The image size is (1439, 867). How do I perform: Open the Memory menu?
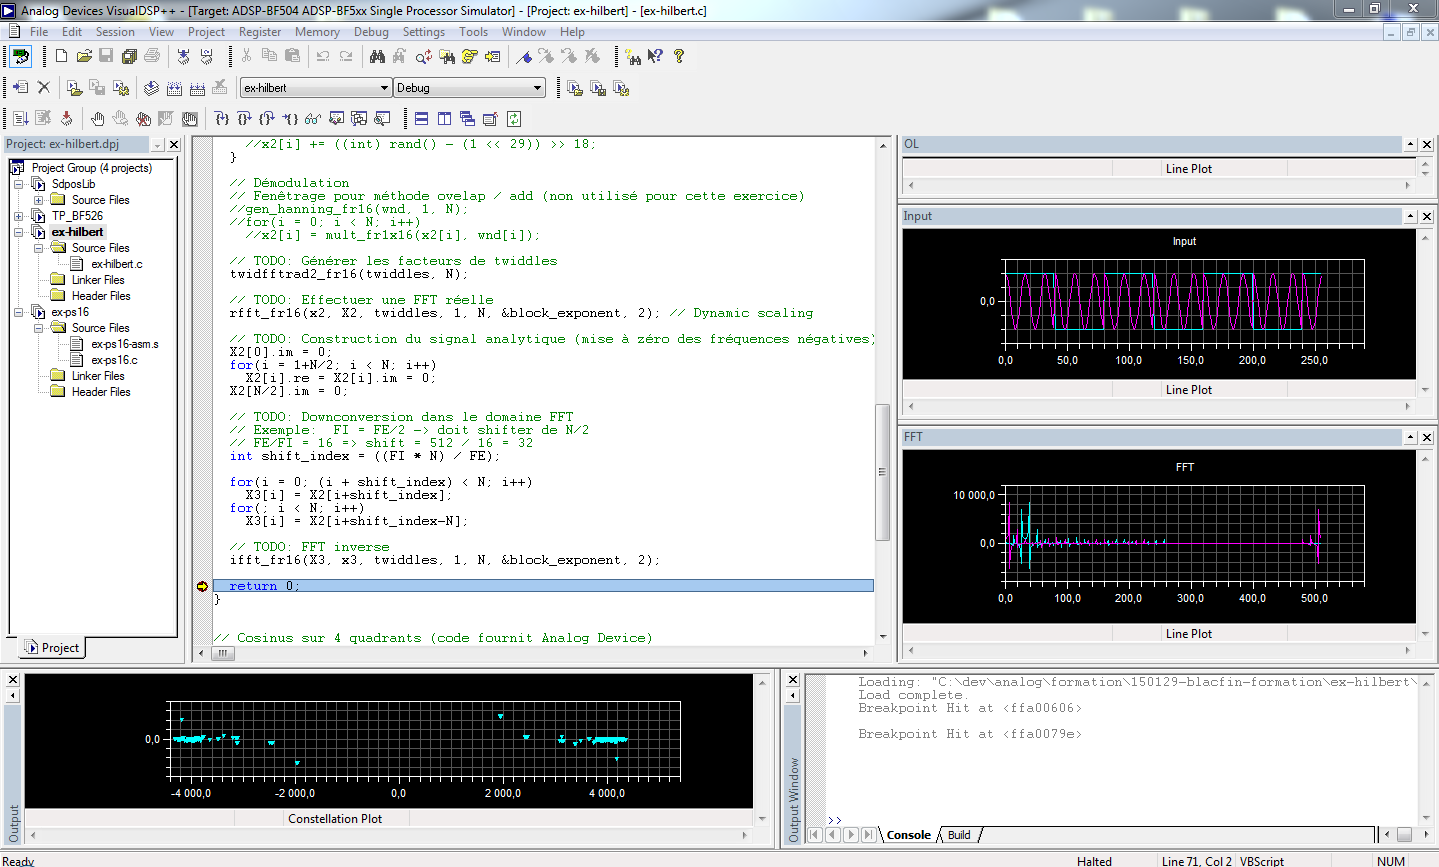click(317, 32)
